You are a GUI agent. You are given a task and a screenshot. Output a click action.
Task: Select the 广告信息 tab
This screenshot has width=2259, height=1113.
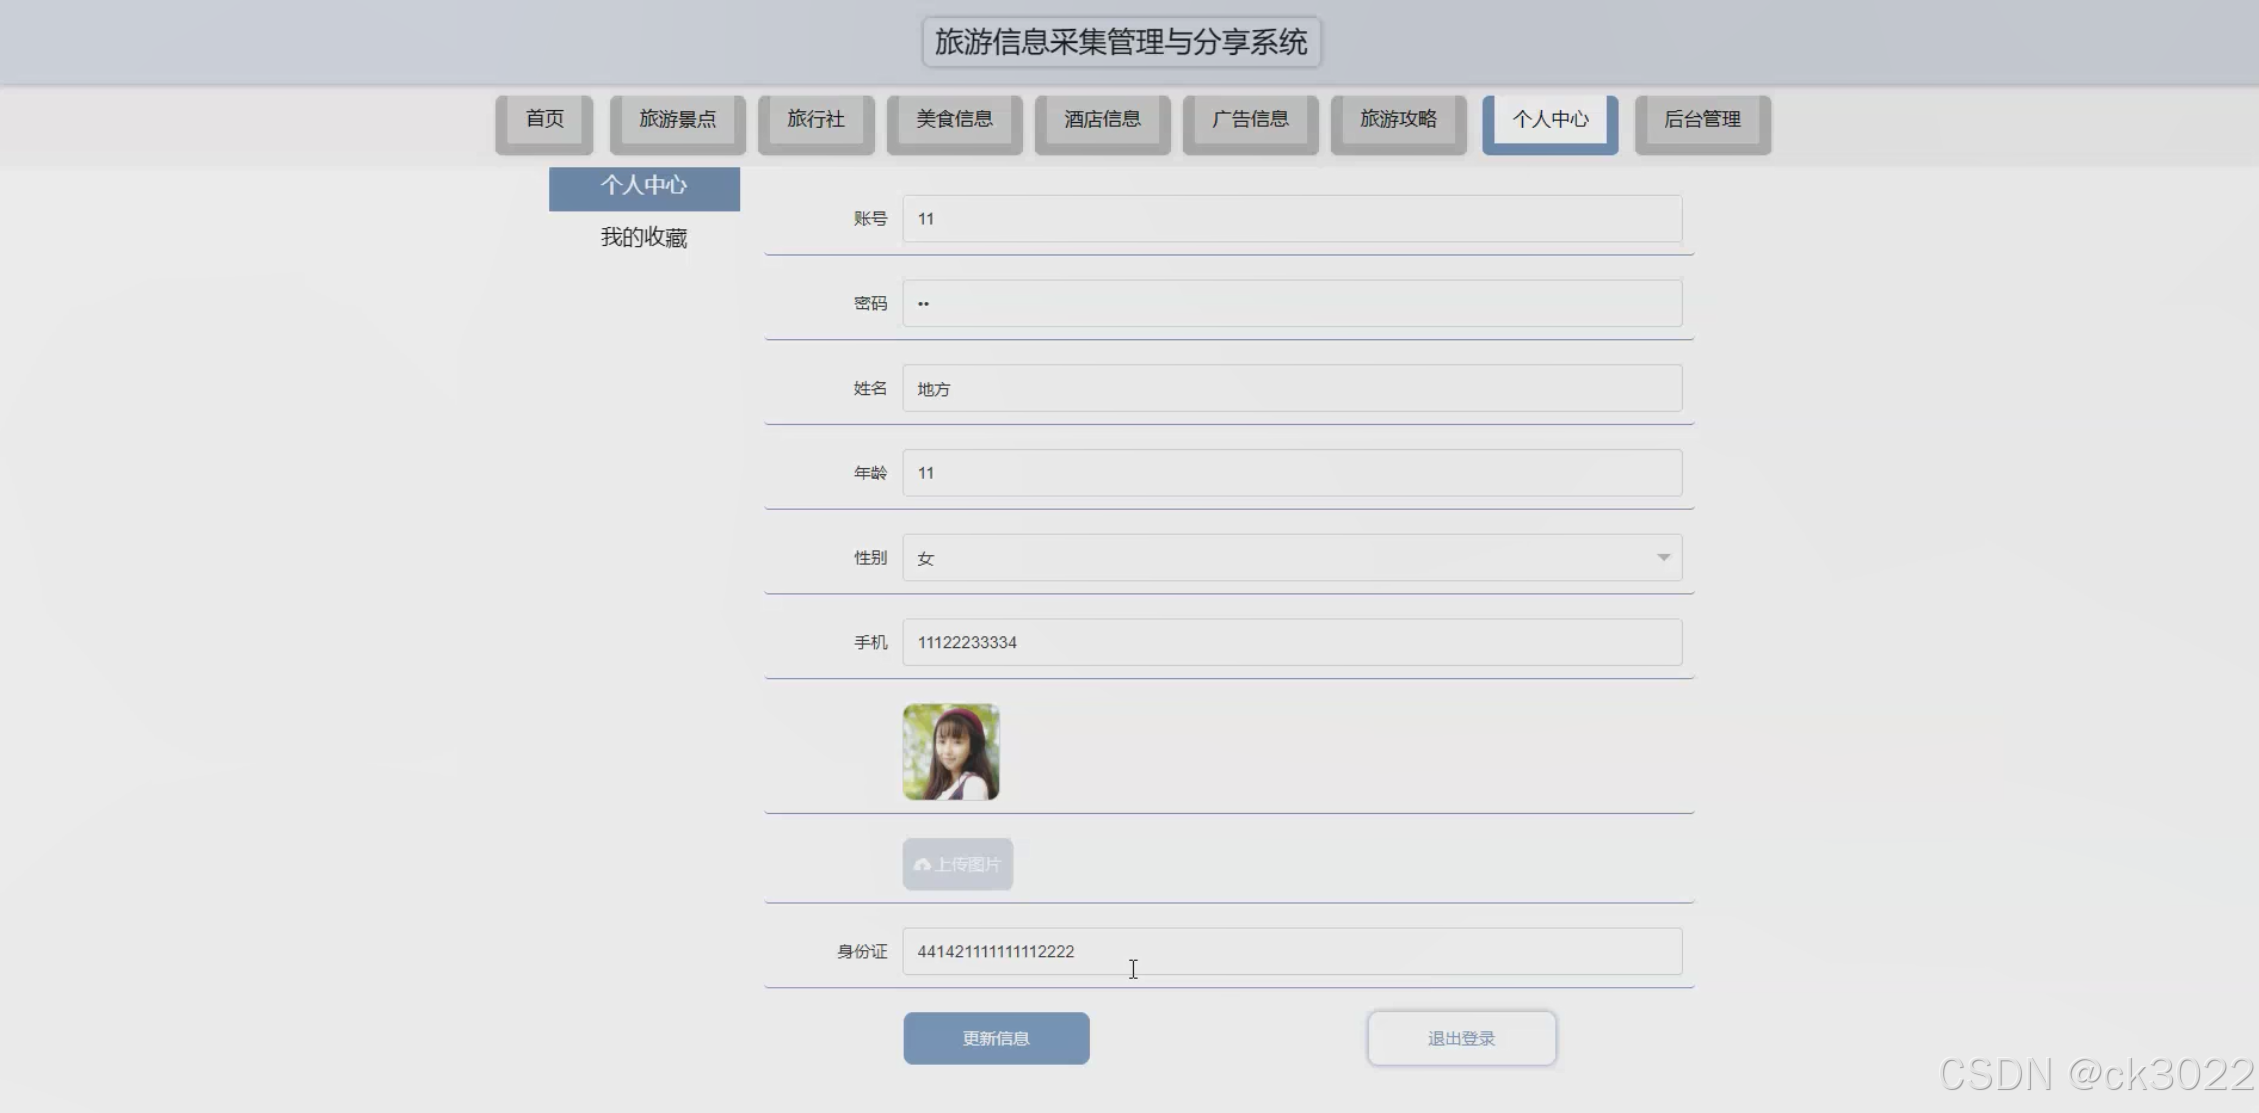point(1250,120)
